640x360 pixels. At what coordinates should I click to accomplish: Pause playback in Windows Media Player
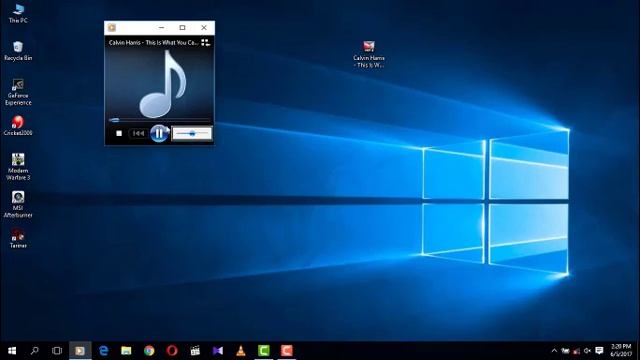(158, 133)
